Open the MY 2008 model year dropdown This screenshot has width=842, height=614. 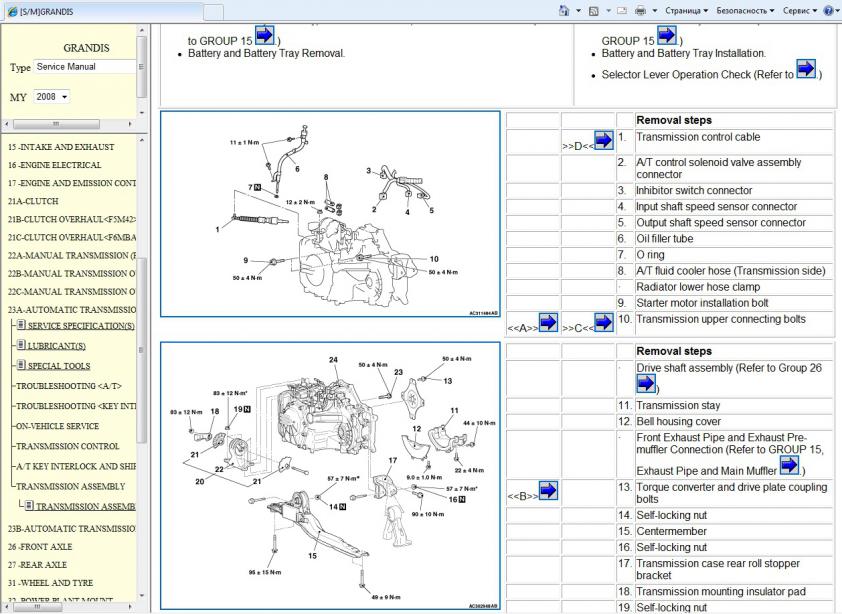click(x=52, y=97)
